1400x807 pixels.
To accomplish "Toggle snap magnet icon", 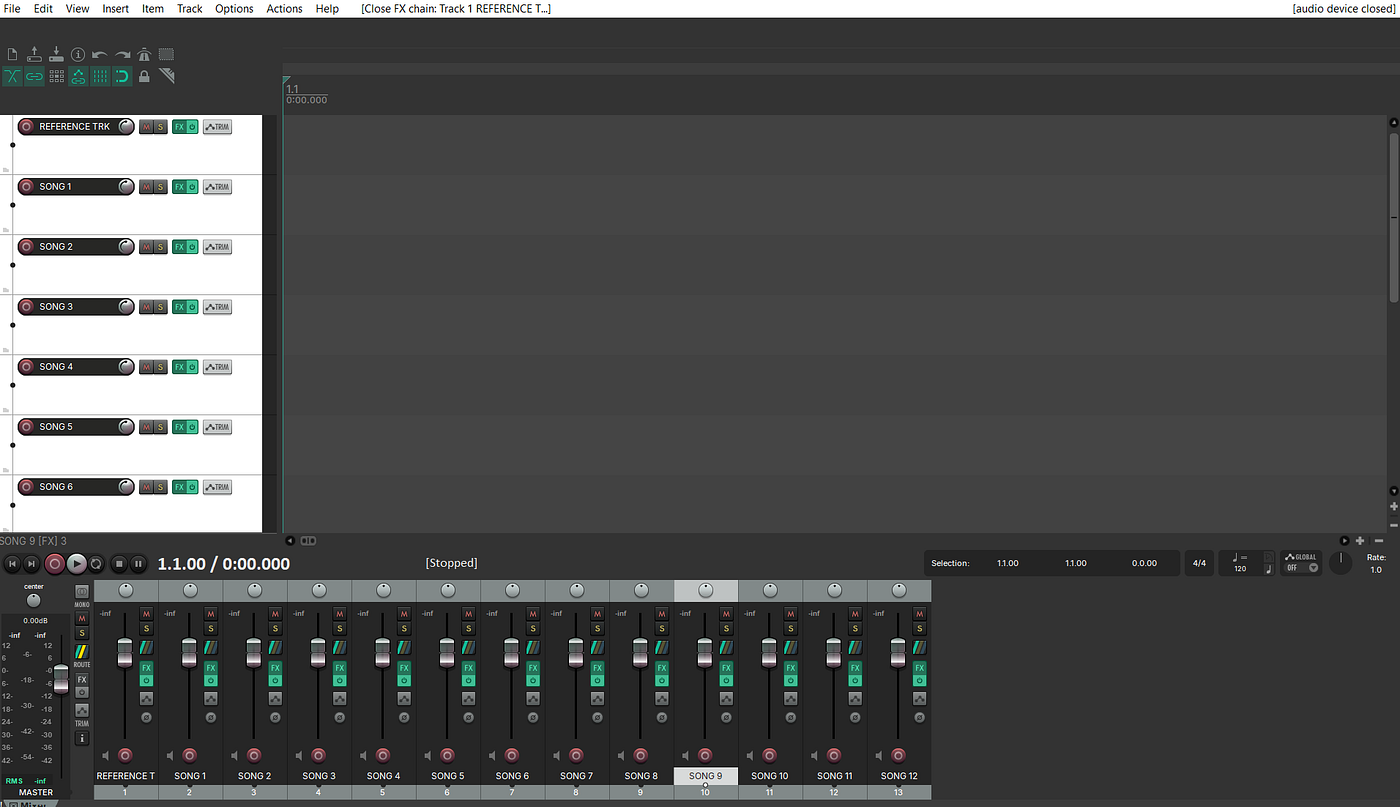I will tap(122, 76).
